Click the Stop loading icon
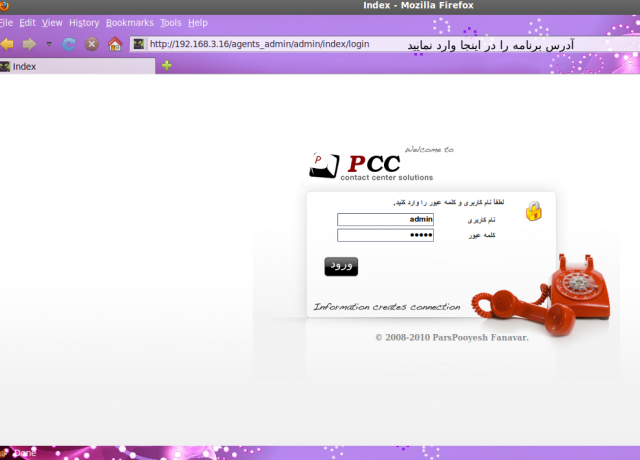Screen dimensions: 640x460 tap(91, 44)
